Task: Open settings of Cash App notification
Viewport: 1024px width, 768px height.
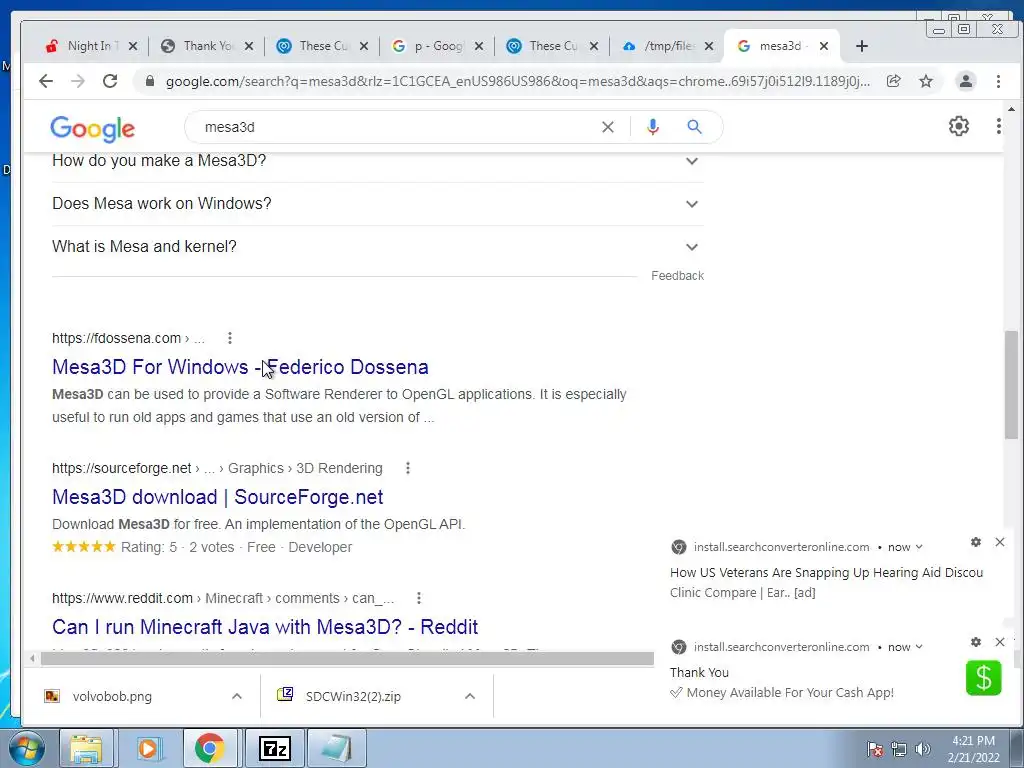Action: tap(976, 642)
